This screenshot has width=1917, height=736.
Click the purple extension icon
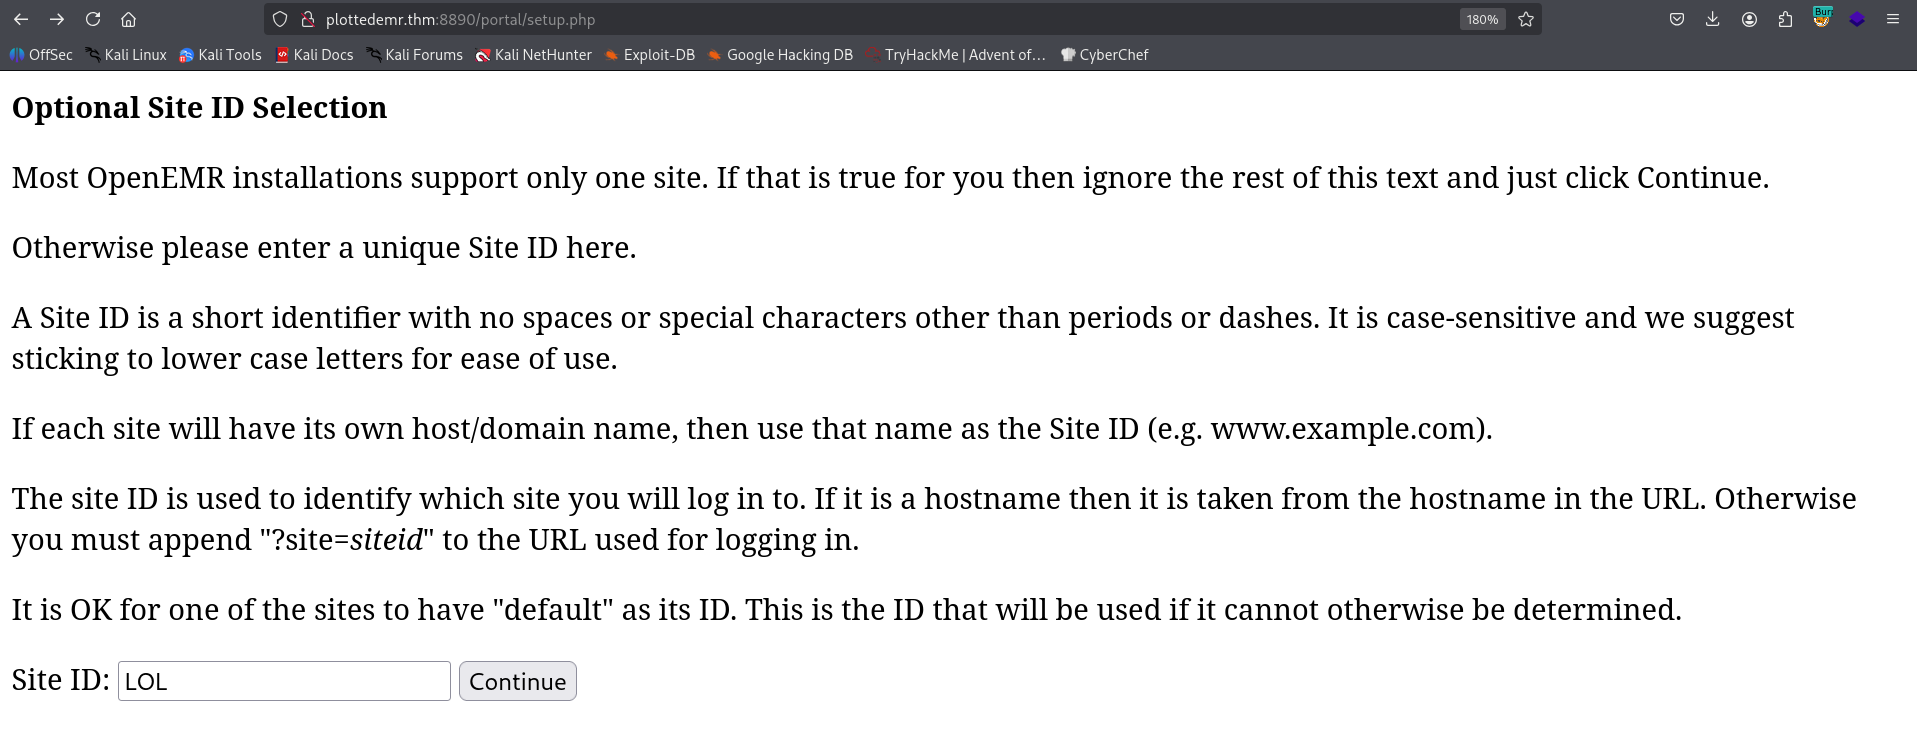click(1857, 19)
